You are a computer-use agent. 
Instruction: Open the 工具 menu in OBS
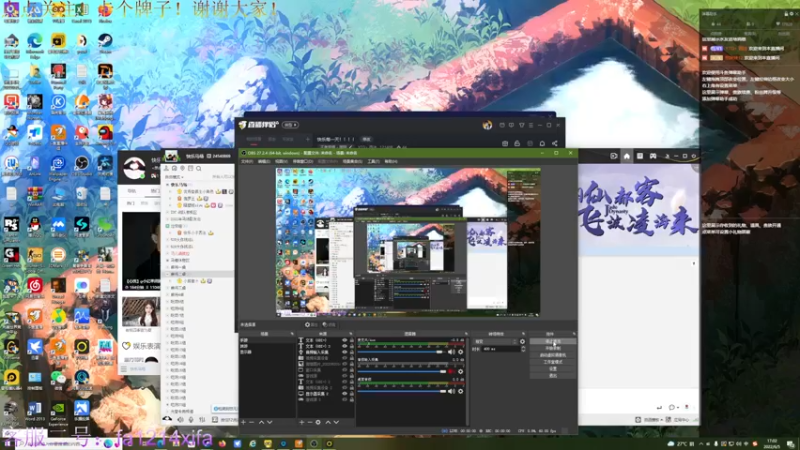click(373, 161)
